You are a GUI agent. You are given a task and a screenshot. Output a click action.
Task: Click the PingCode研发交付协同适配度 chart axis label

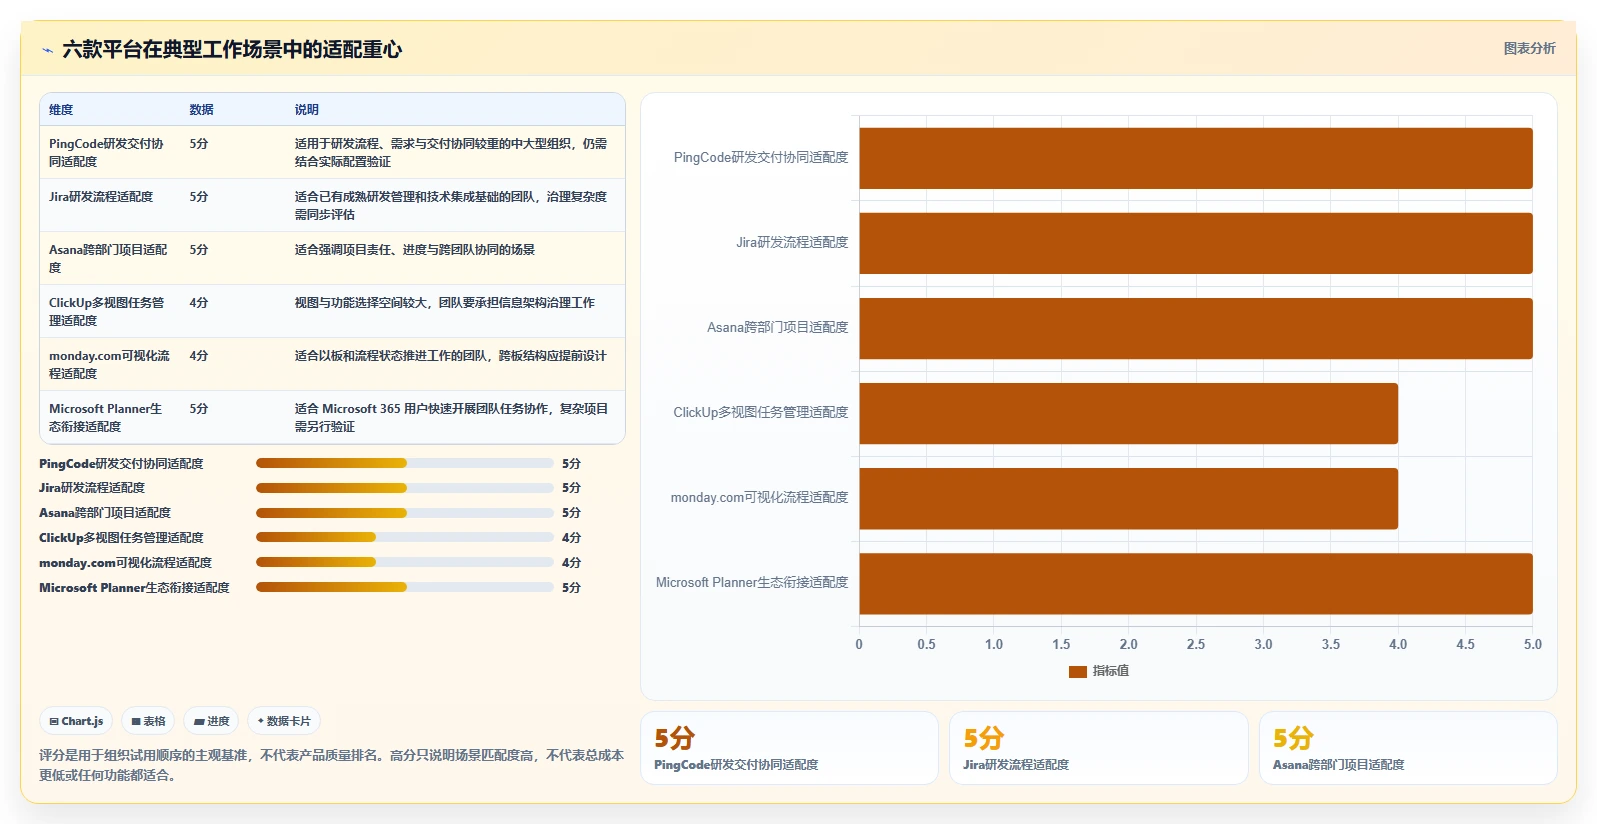click(761, 158)
